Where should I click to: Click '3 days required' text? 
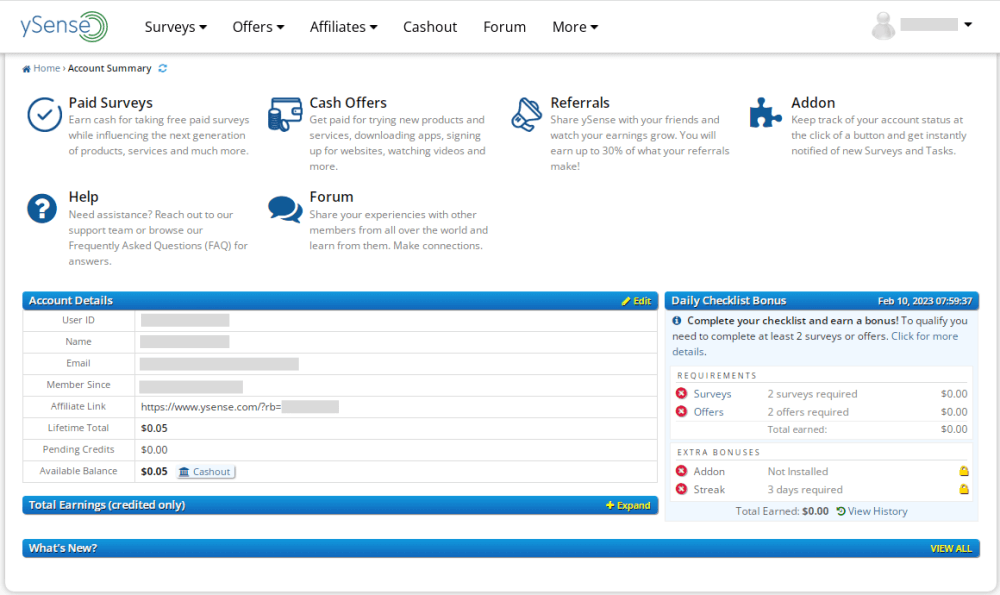coord(805,490)
